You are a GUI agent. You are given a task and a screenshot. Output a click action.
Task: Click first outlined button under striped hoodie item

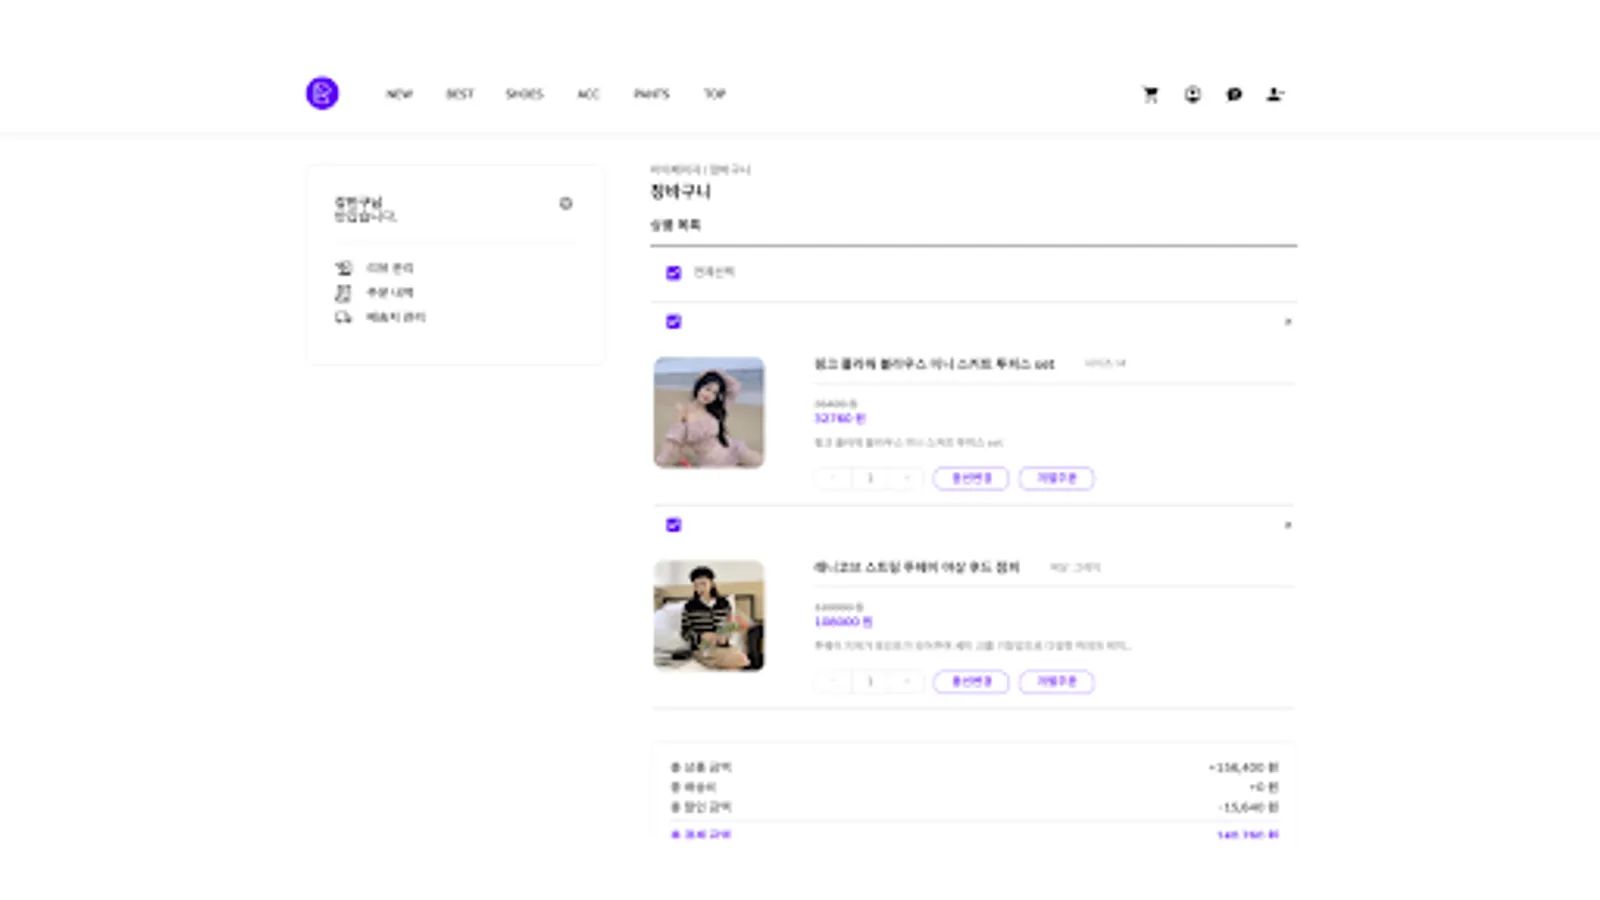[x=971, y=681]
